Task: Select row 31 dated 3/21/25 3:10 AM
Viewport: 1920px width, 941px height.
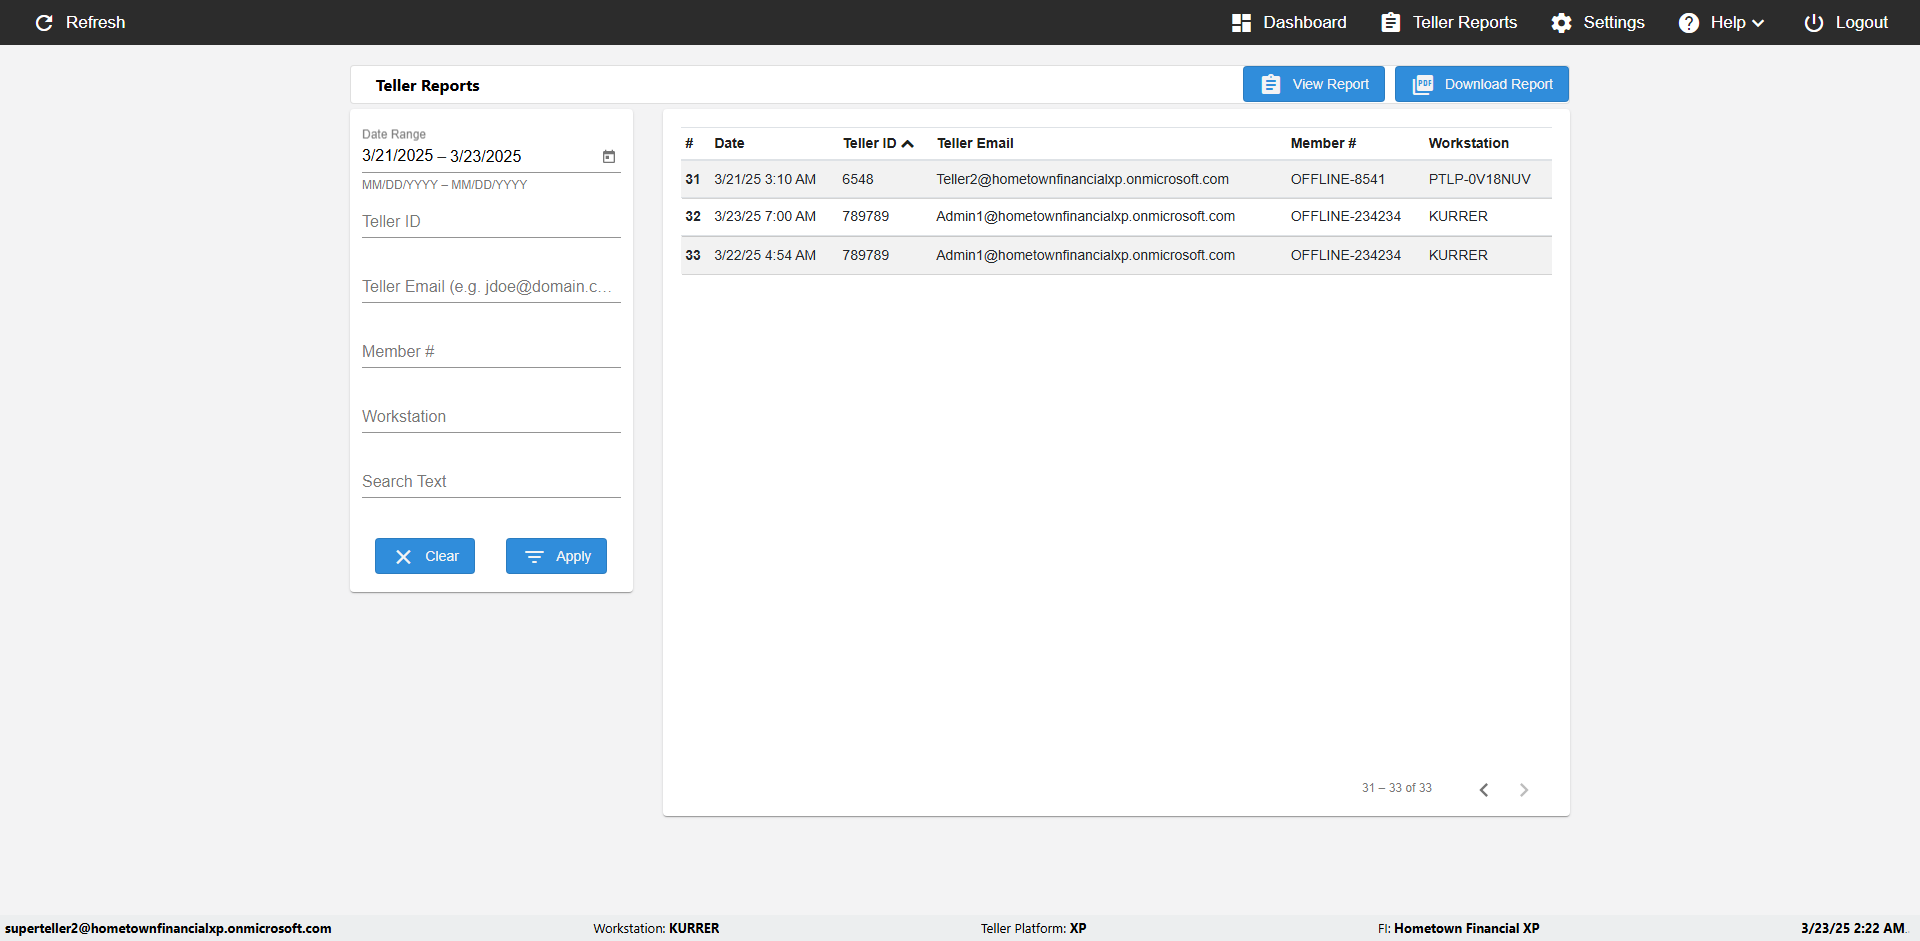Action: point(1116,179)
